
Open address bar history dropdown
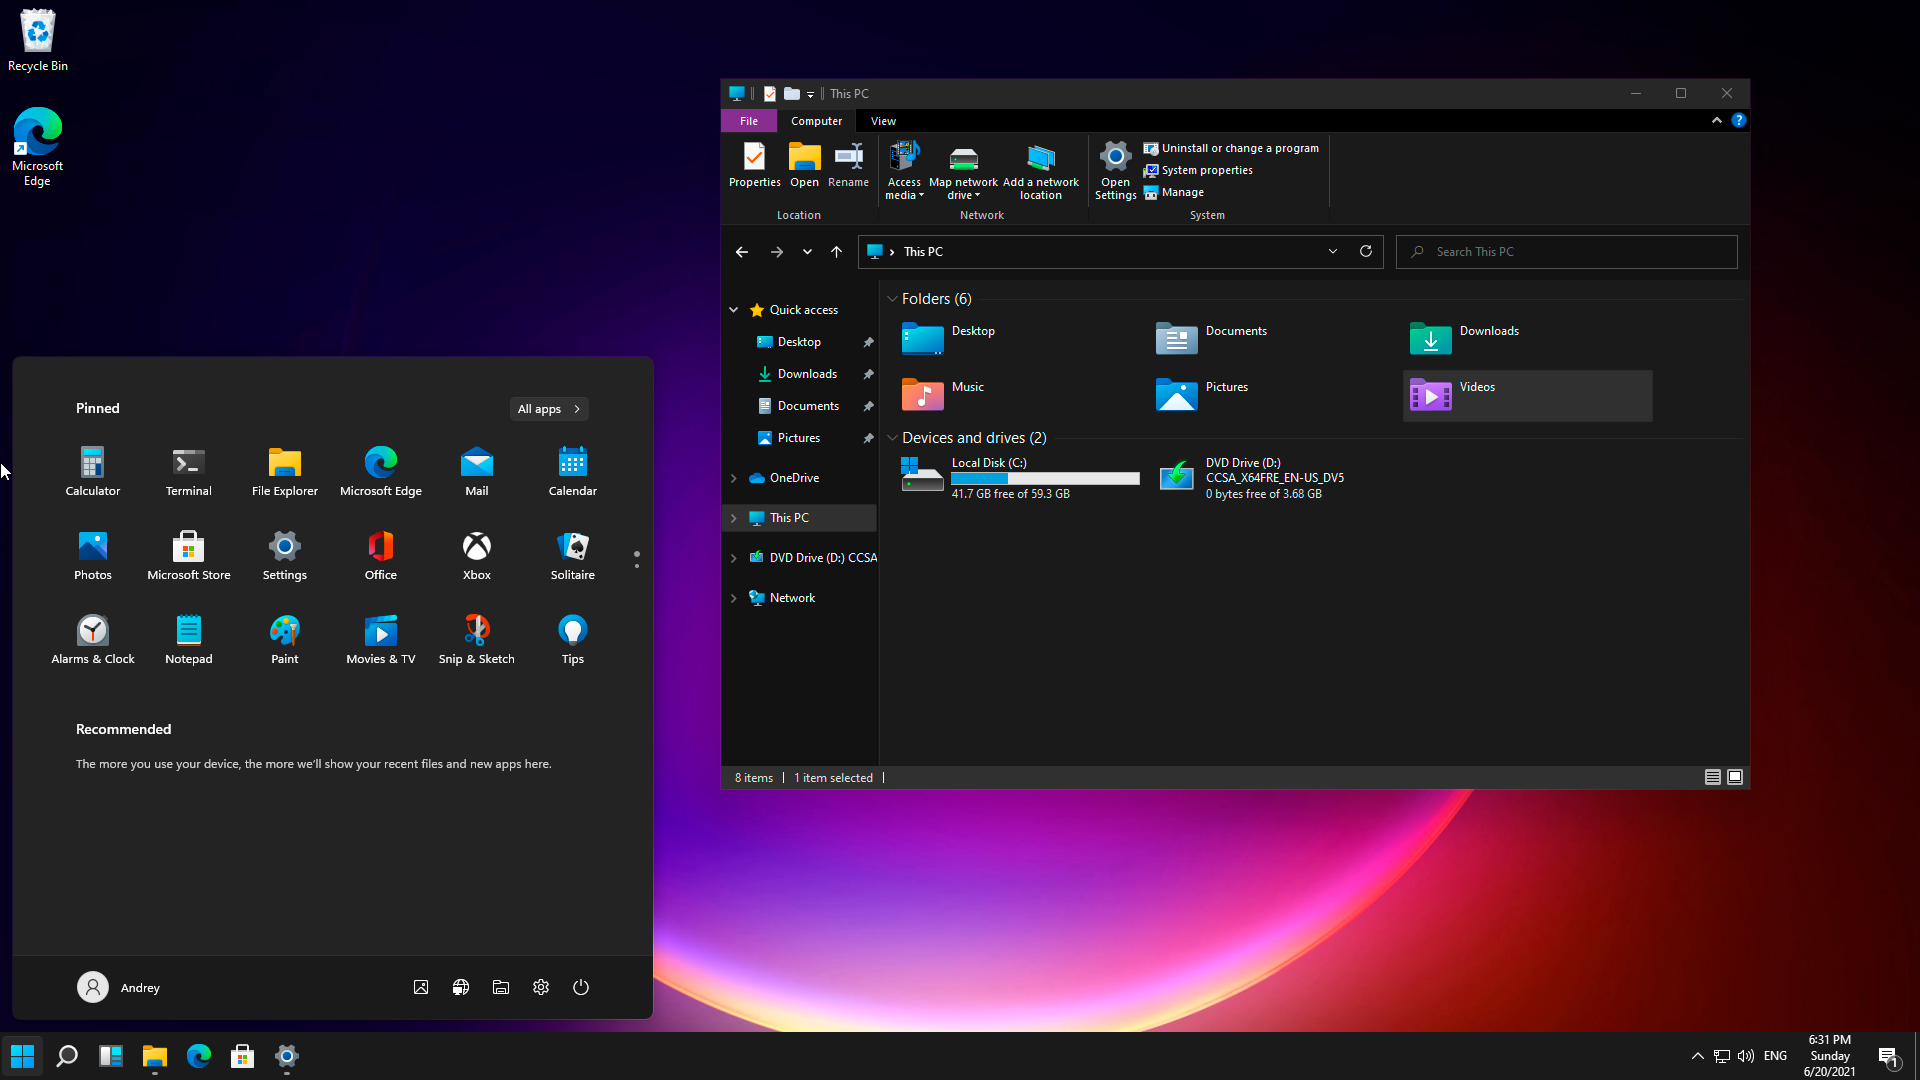click(x=1333, y=251)
